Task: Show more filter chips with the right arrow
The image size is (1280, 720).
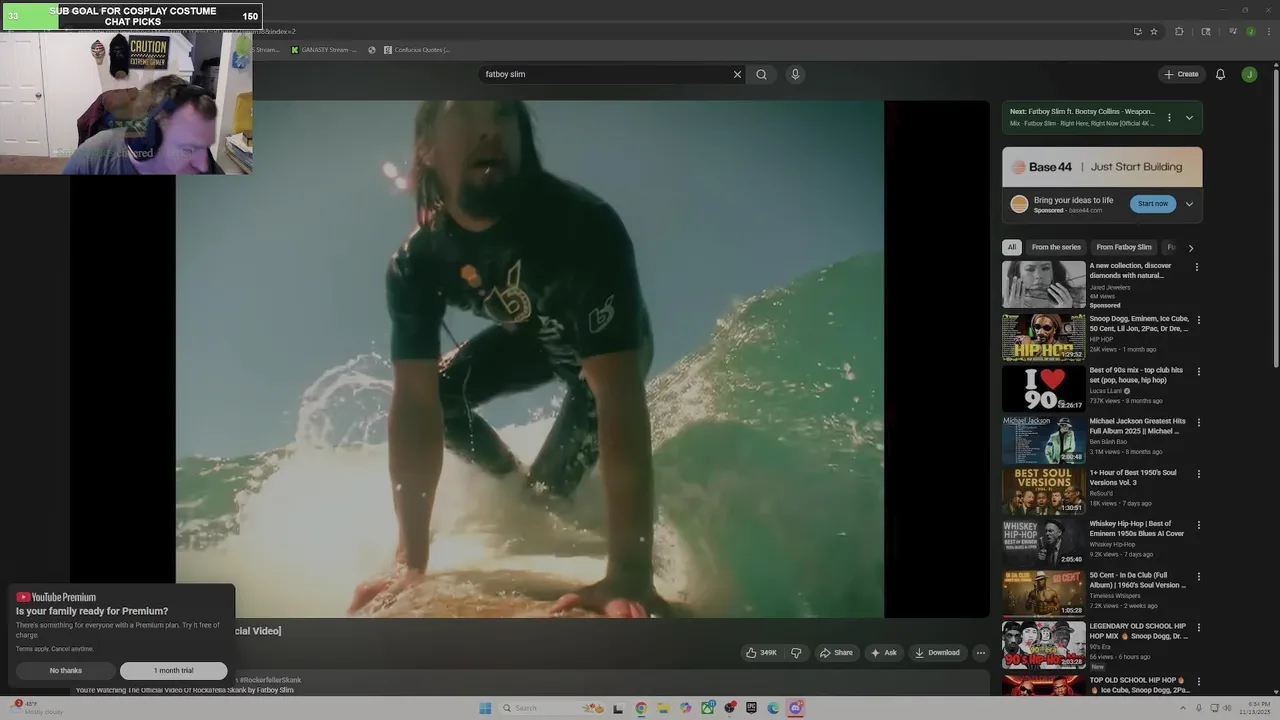Action: click(1190, 248)
